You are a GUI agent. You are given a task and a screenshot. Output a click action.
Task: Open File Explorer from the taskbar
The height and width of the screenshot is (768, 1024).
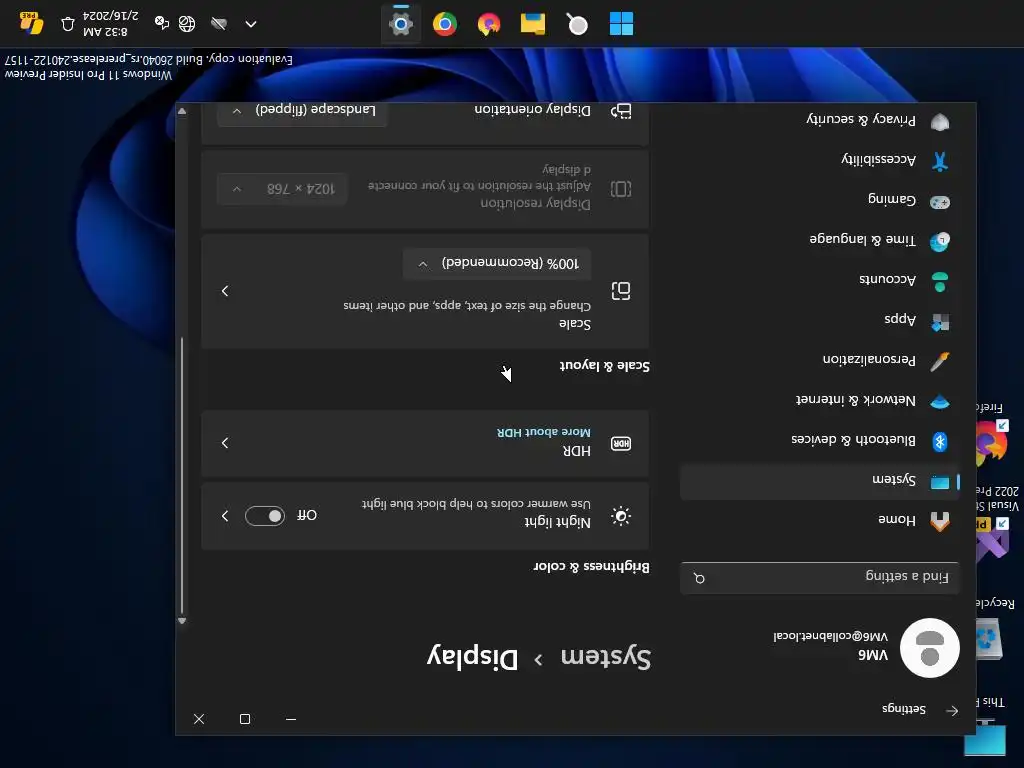pos(533,24)
